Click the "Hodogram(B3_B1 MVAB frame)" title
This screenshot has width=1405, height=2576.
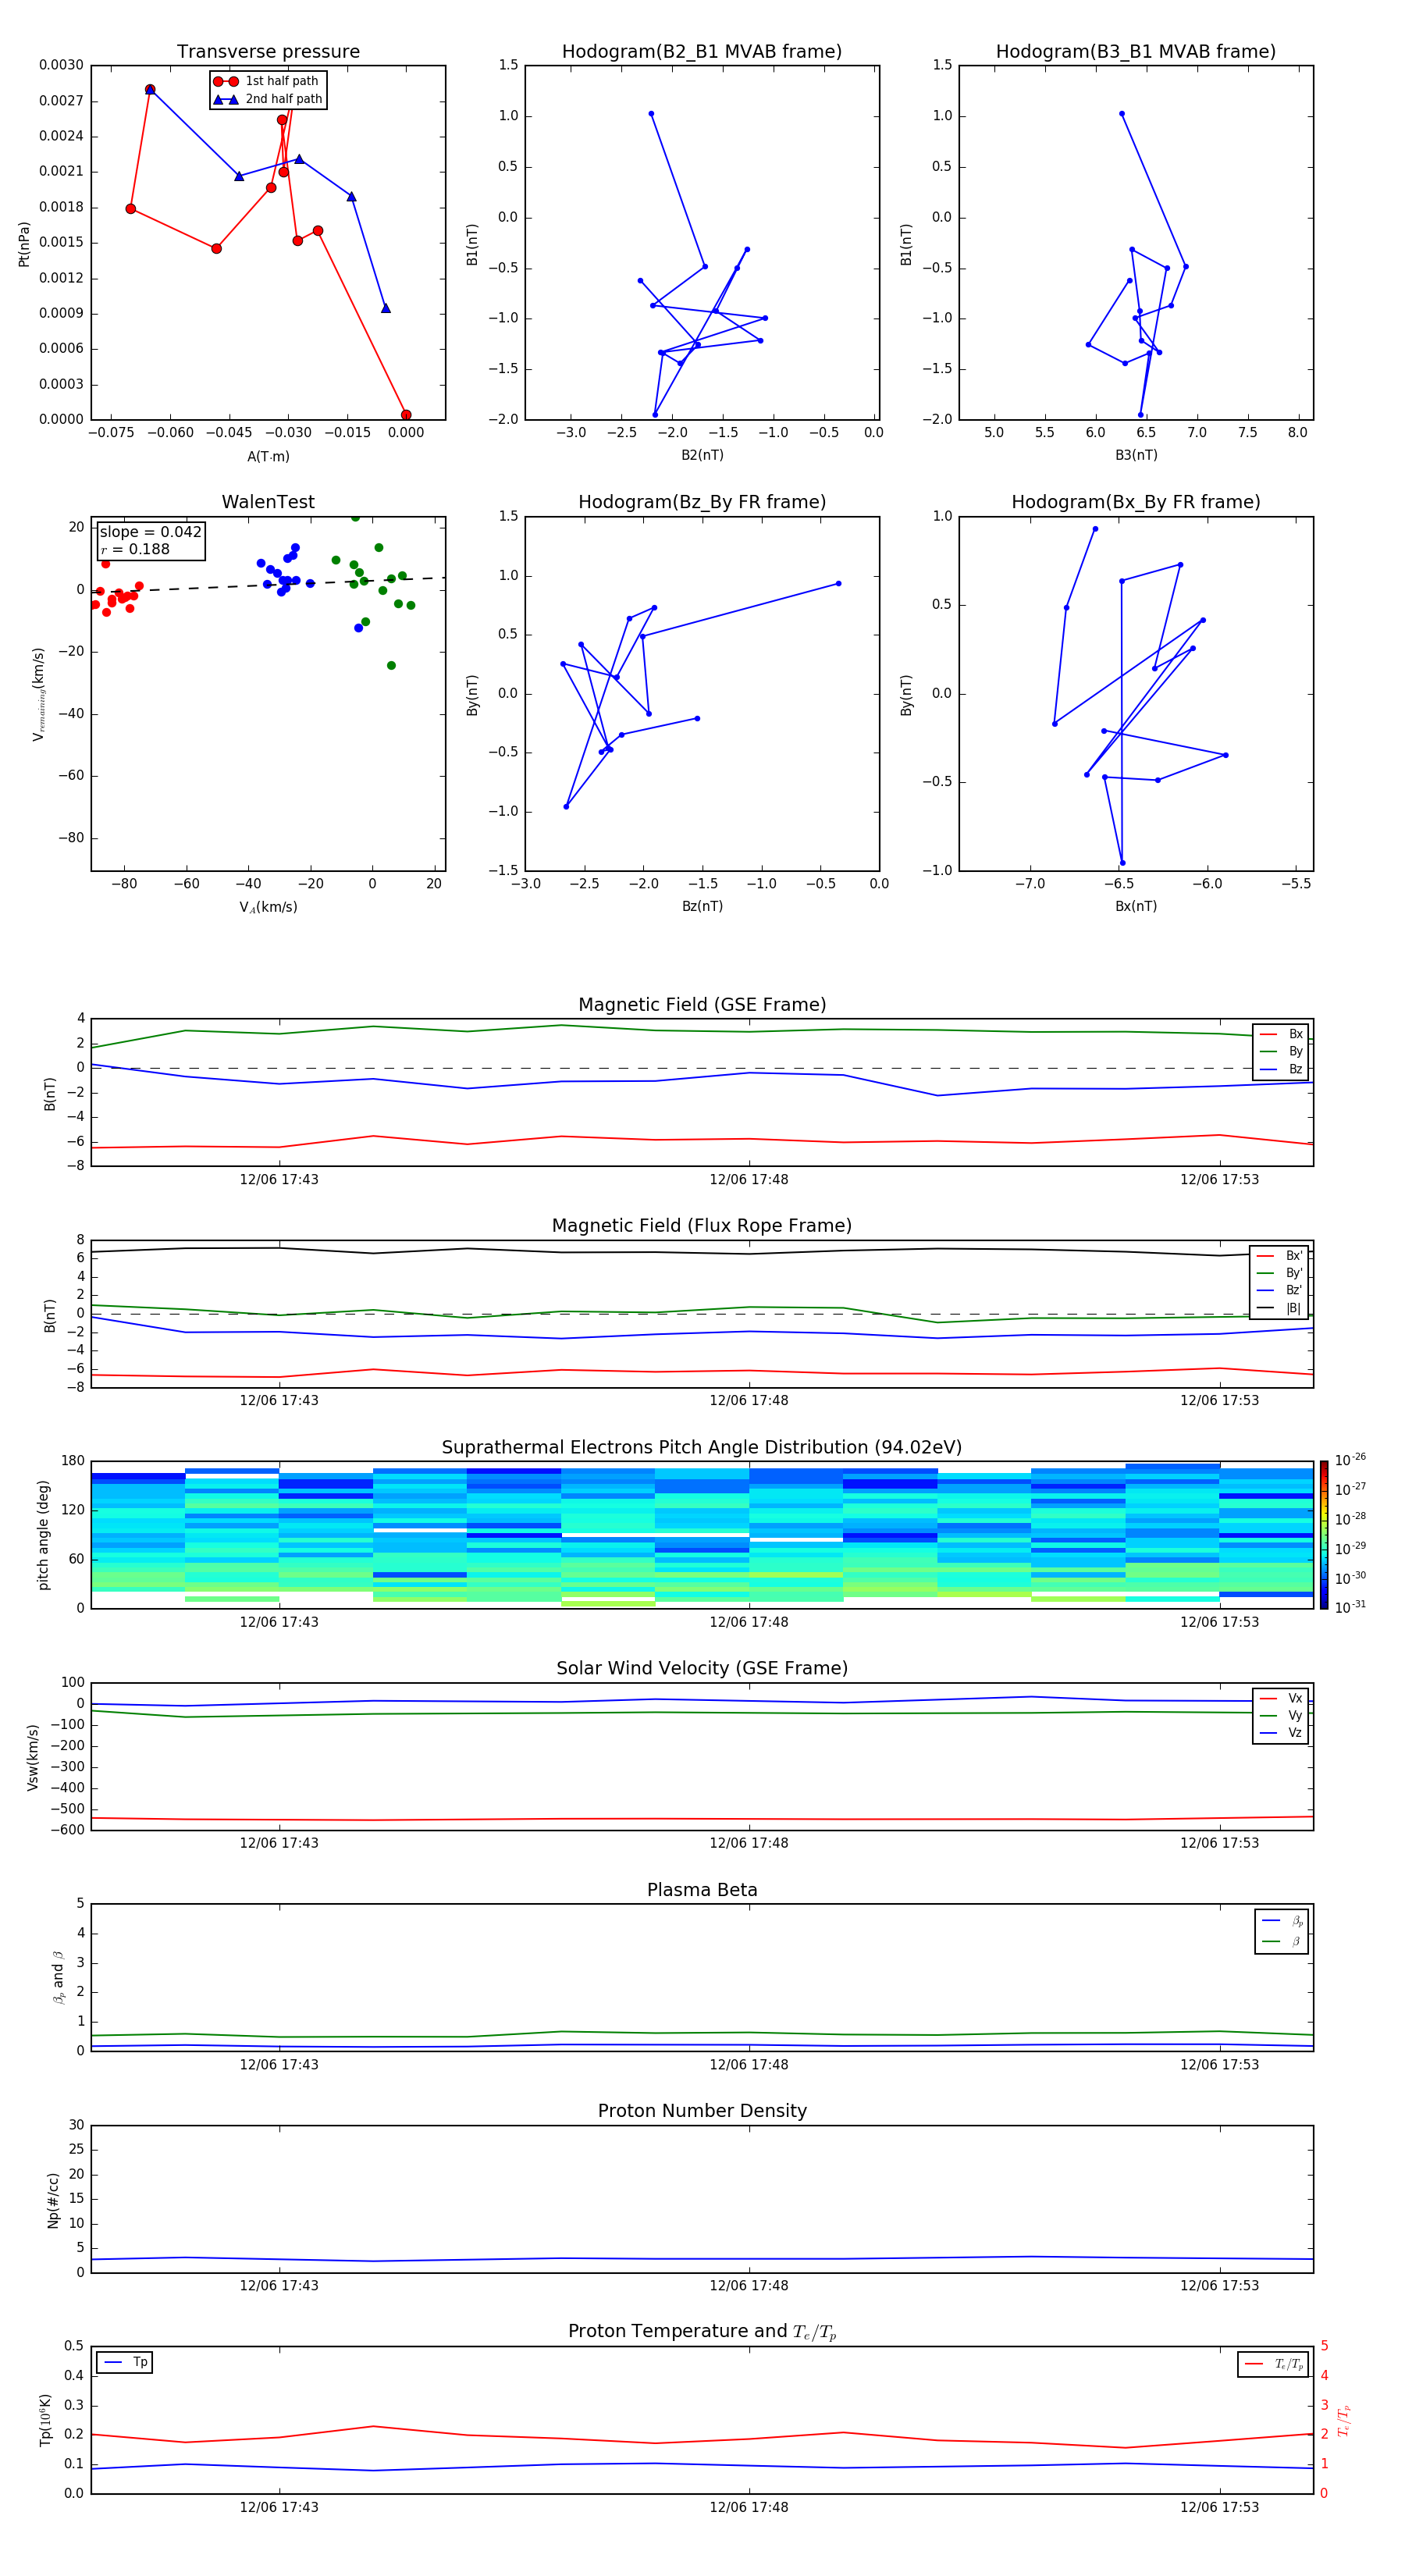click(x=1136, y=51)
